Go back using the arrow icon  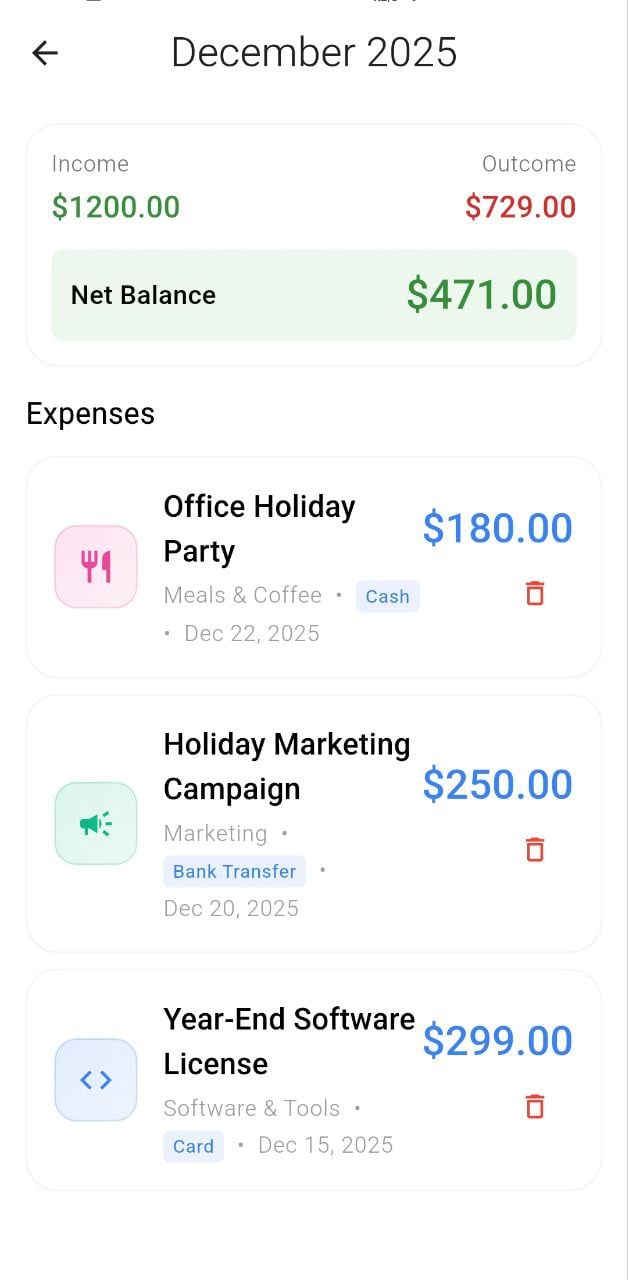pyautogui.click(x=45, y=53)
